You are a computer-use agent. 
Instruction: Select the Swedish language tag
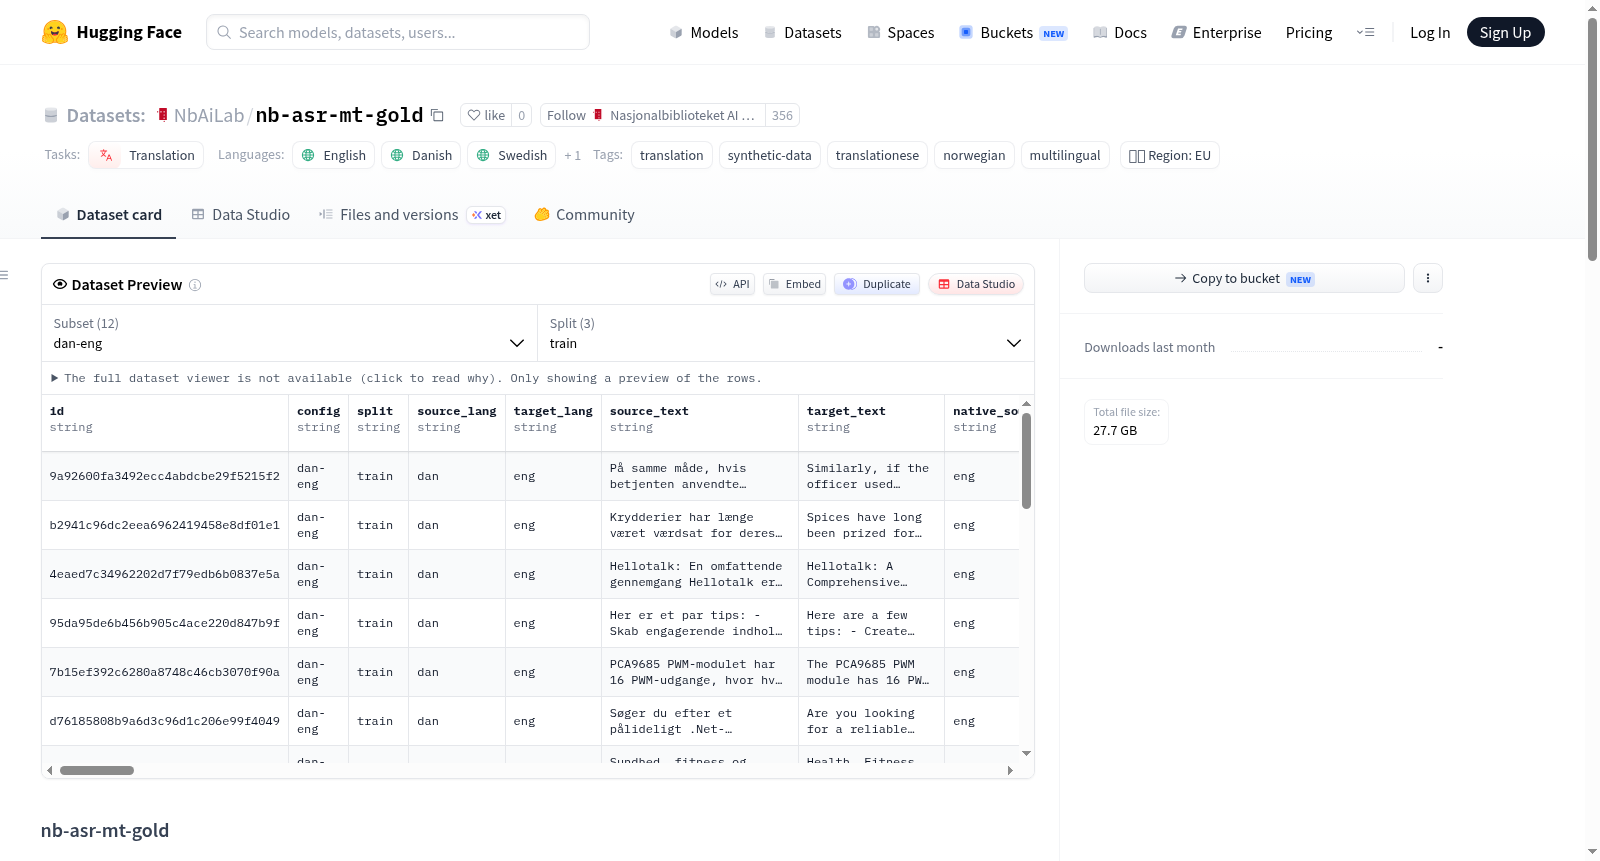point(512,155)
